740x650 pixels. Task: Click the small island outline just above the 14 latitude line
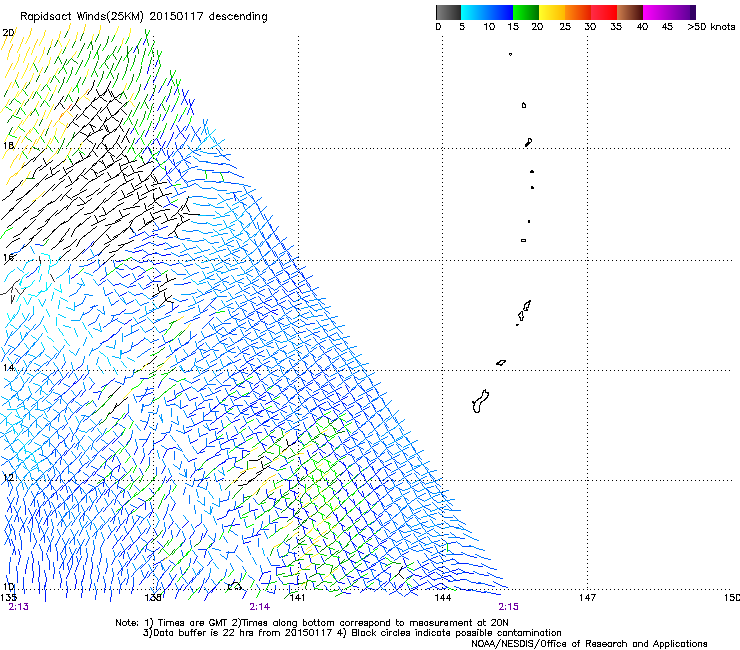501,363
